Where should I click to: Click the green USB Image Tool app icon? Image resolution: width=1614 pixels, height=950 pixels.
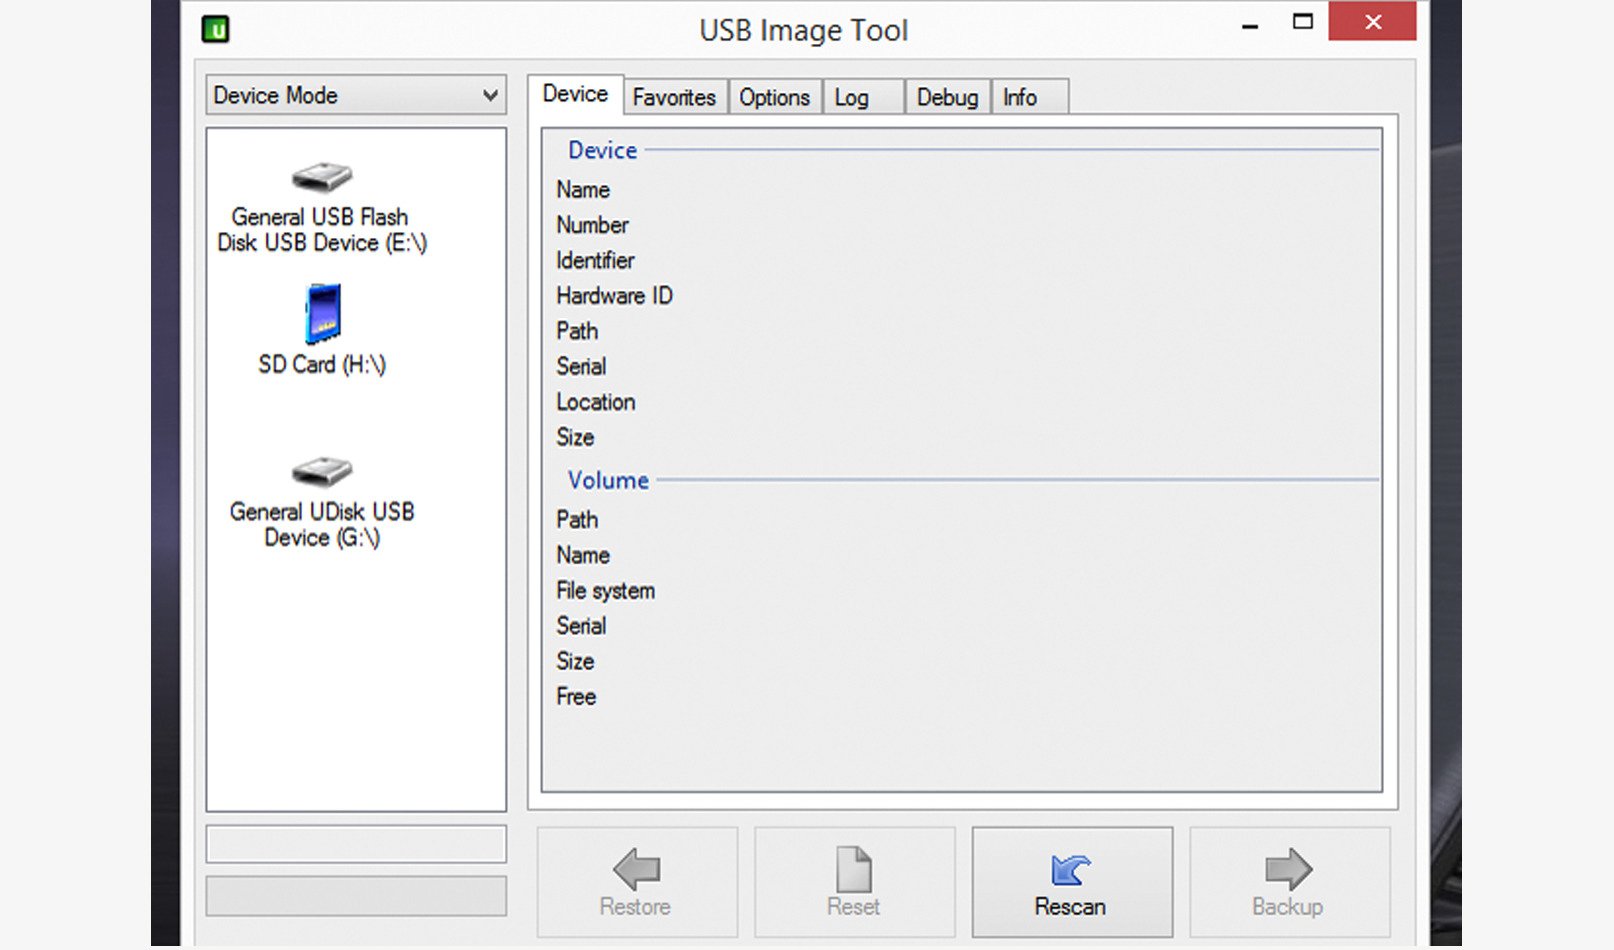point(216,29)
